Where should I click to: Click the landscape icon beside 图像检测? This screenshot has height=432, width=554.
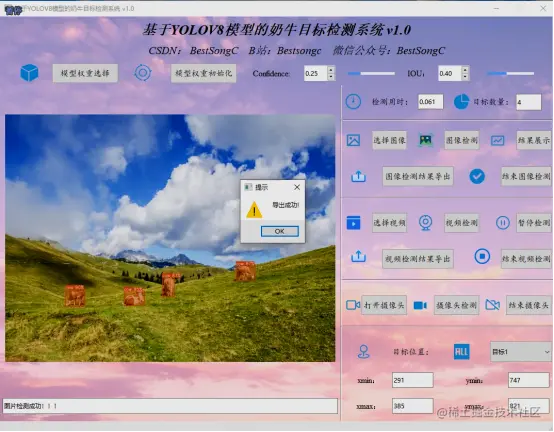426,140
